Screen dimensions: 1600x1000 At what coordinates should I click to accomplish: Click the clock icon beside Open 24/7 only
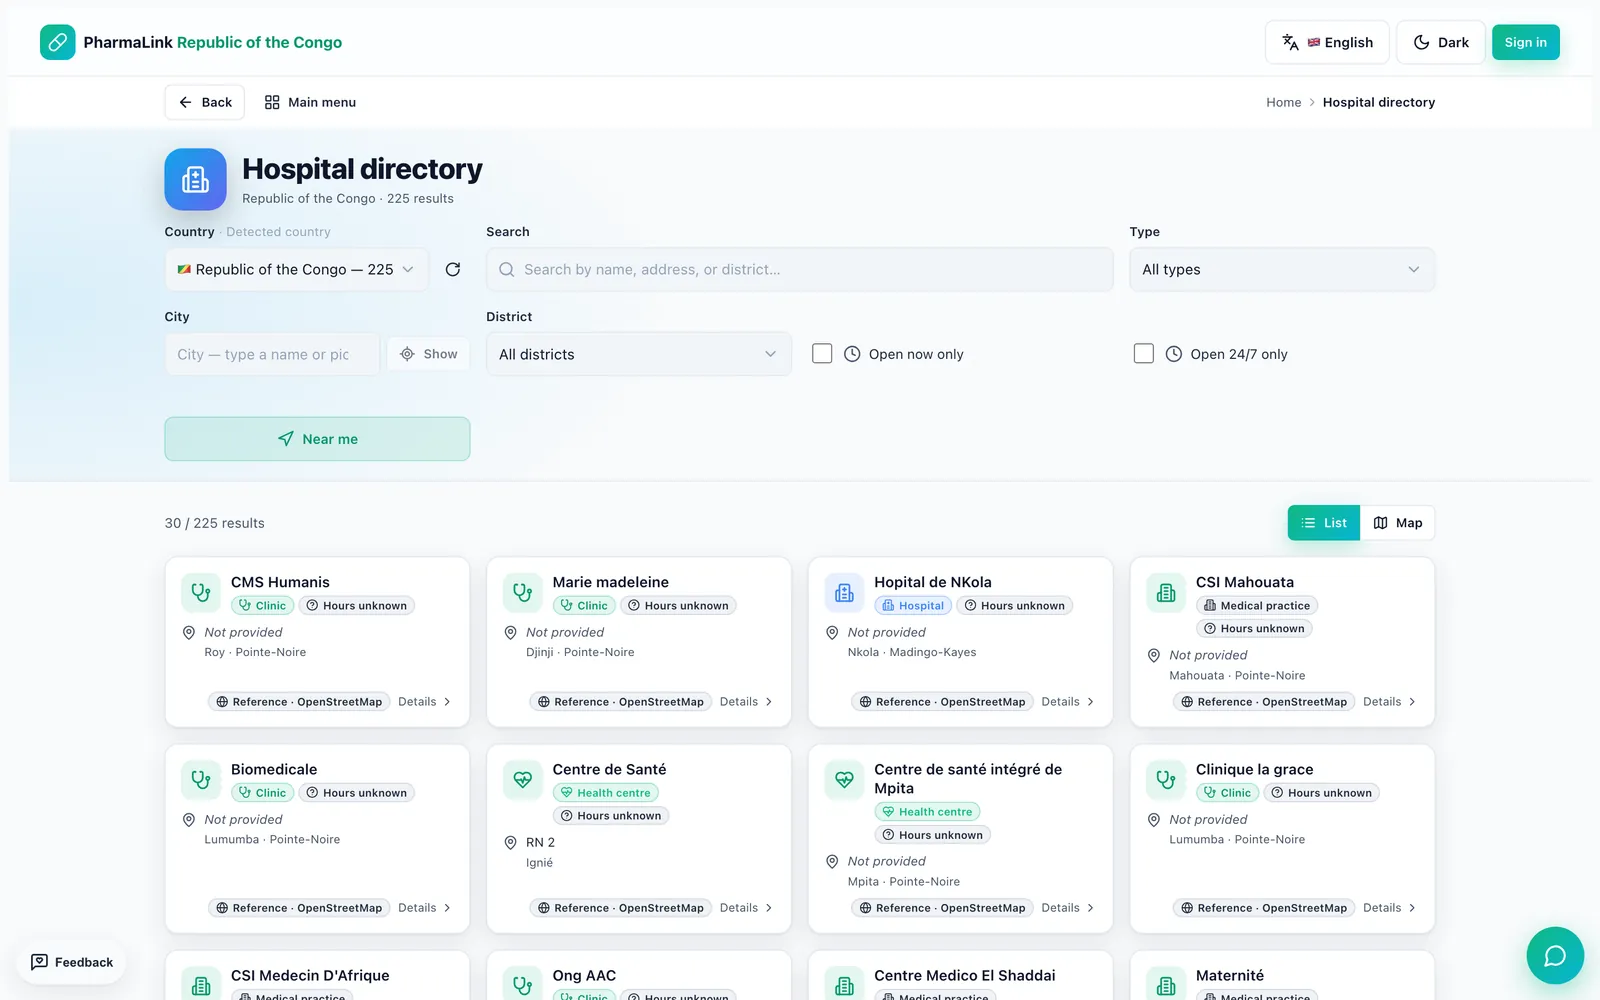(1174, 354)
